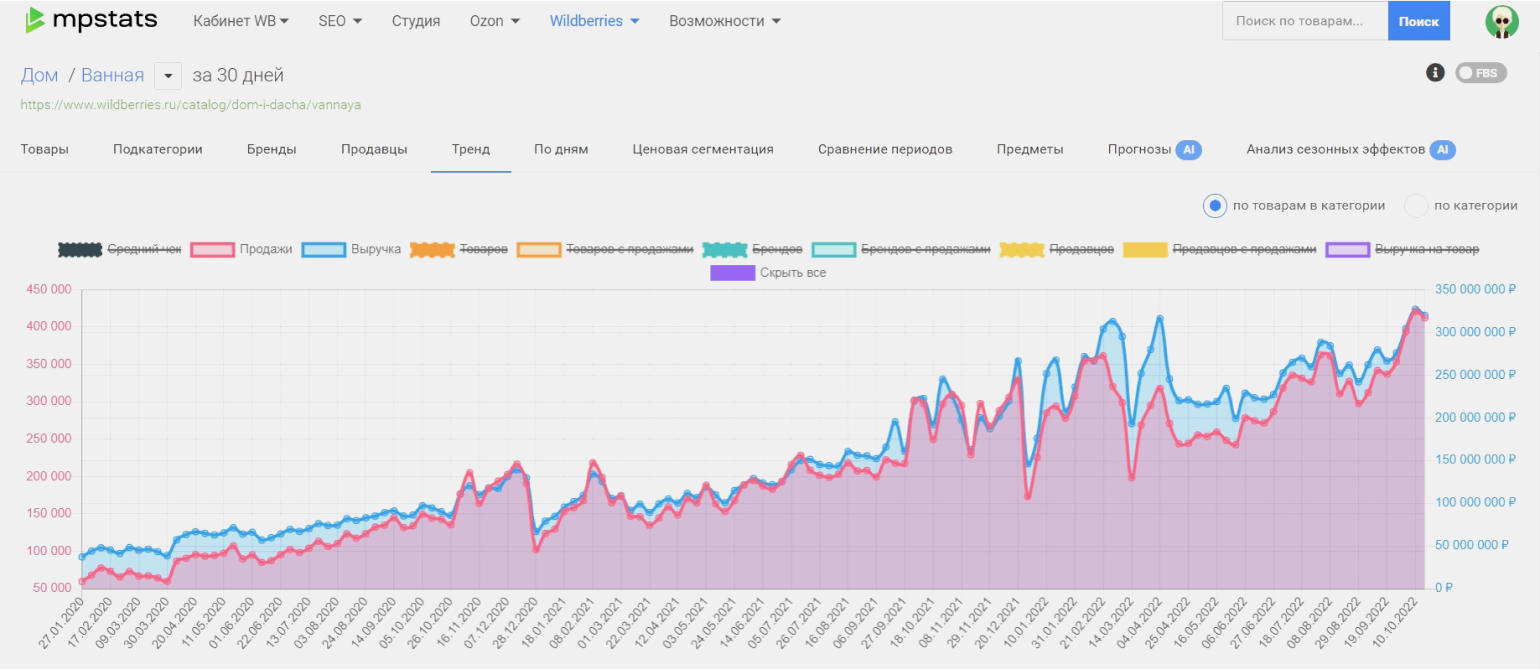Image resolution: width=1540 pixels, height=670 pixels.
Task: Open 'Анализ сезонных эффектов' AI tab
Action: 1351,149
